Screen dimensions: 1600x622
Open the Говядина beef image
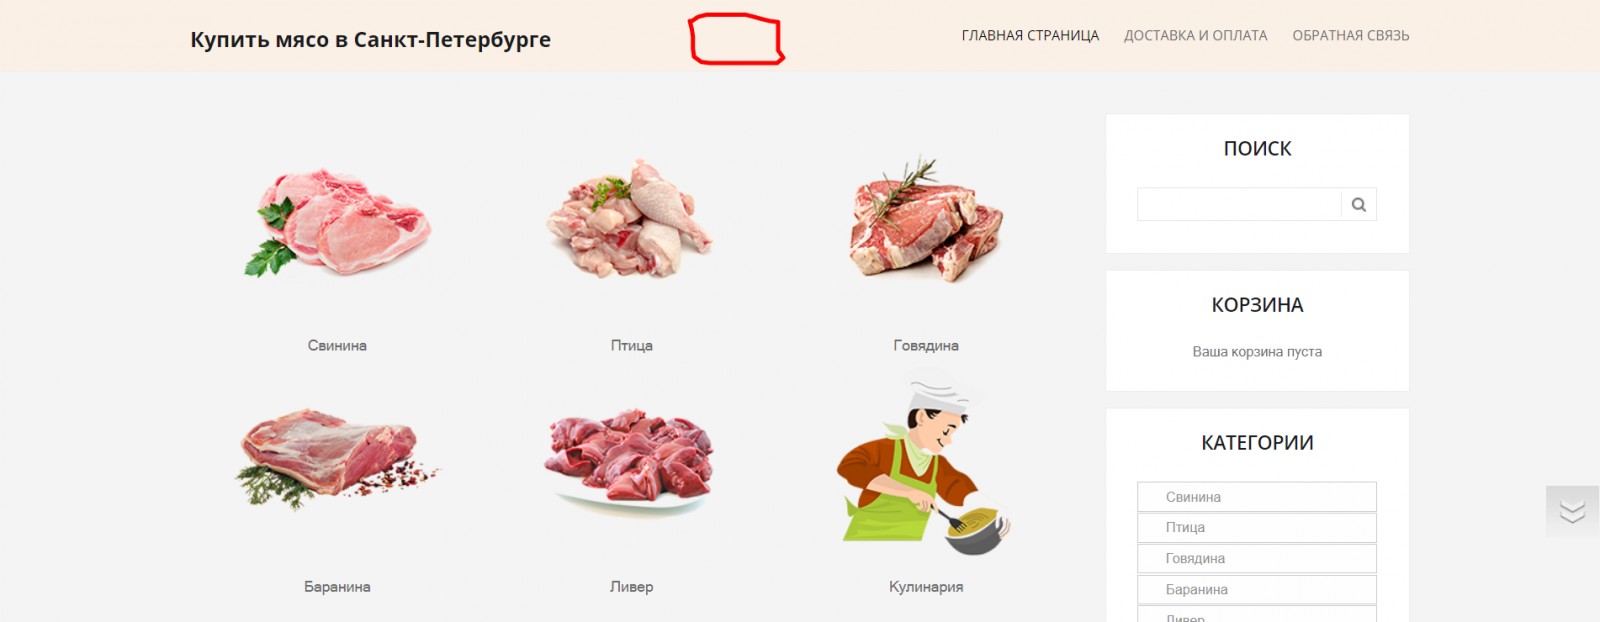925,220
